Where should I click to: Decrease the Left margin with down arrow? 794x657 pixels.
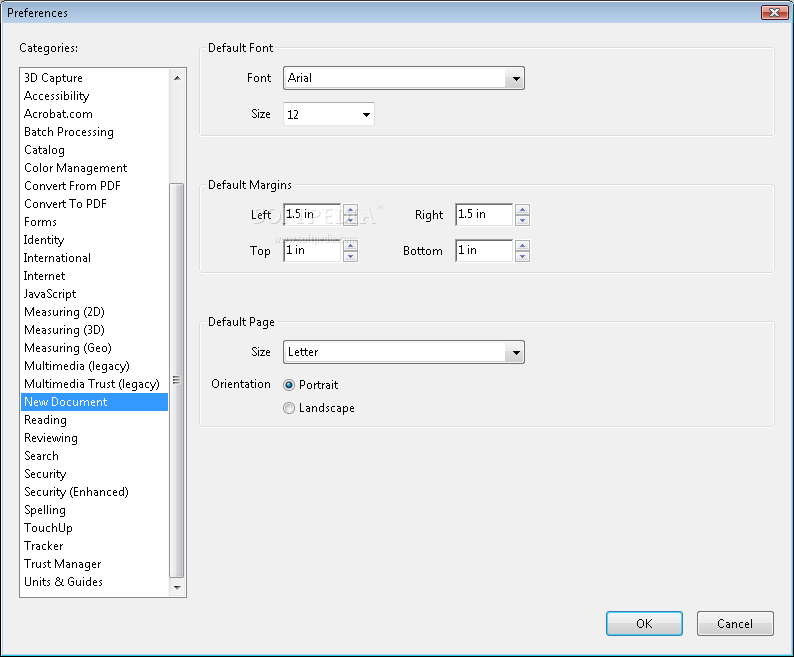pyautogui.click(x=350, y=220)
